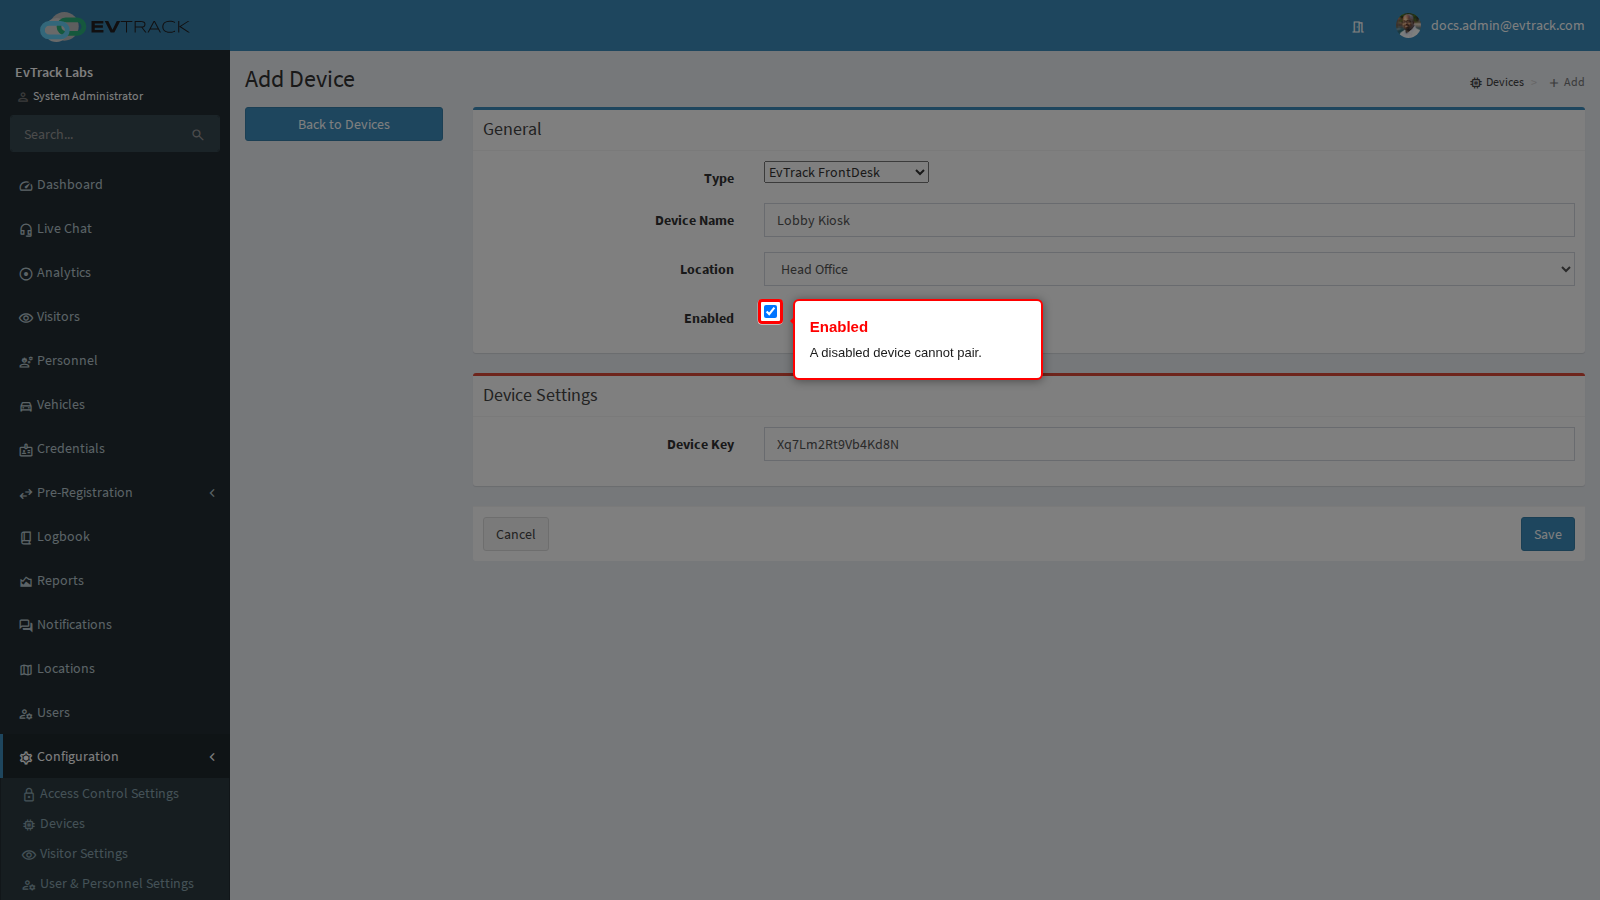Click the building icon in top bar
The height and width of the screenshot is (900, 1600).
pos(1358,27)
